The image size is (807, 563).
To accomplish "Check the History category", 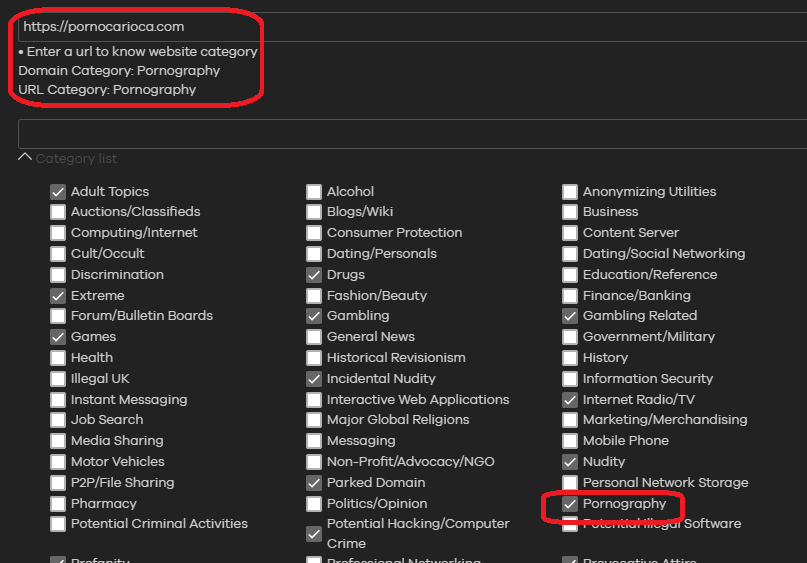I will pos(570,358).
